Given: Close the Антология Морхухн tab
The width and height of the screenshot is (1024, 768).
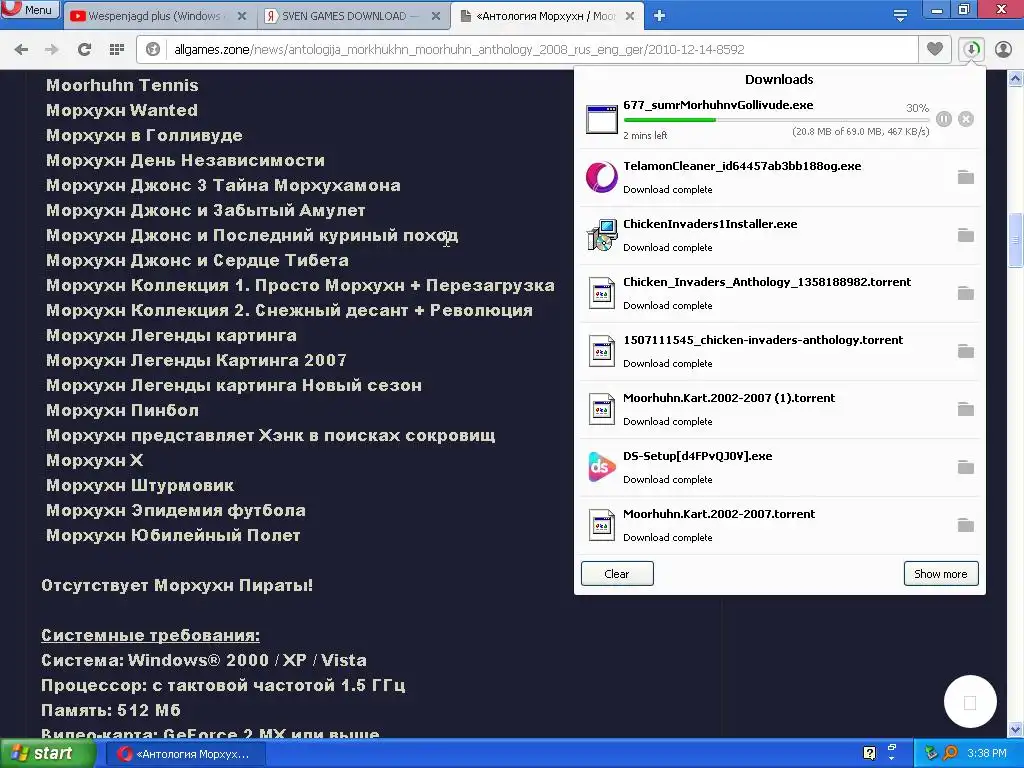Looking at the screenshot, I should pos(630,16).
